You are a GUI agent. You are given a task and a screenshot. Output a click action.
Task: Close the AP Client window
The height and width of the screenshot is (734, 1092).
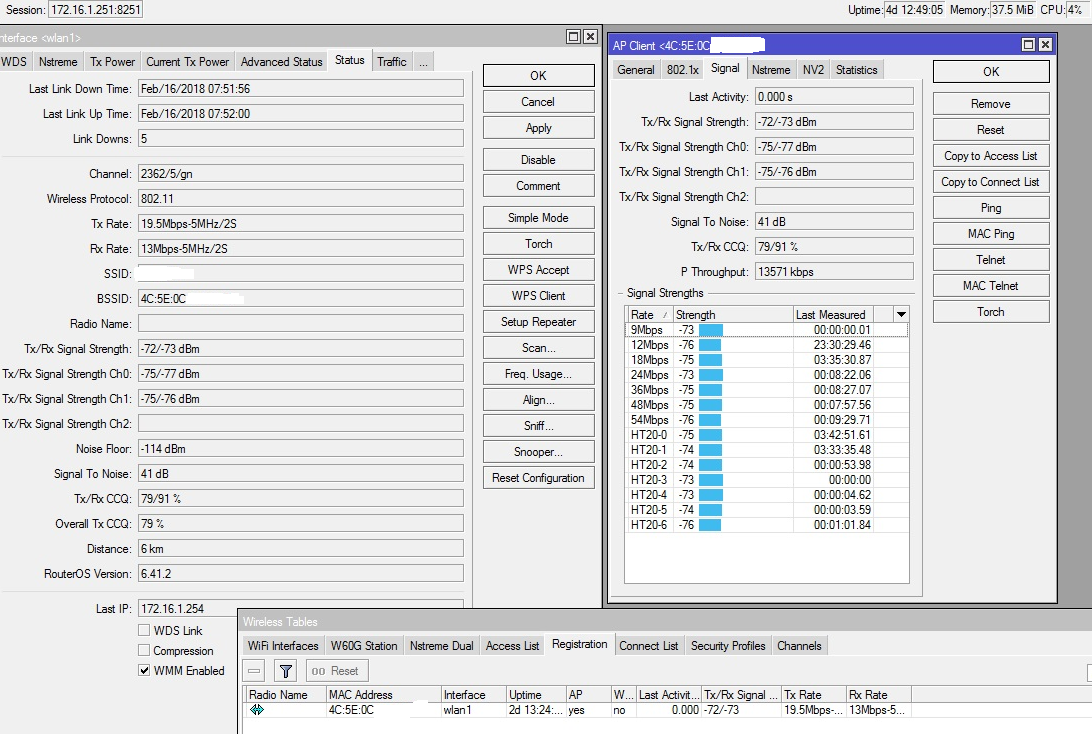(x=1045, y=45)
